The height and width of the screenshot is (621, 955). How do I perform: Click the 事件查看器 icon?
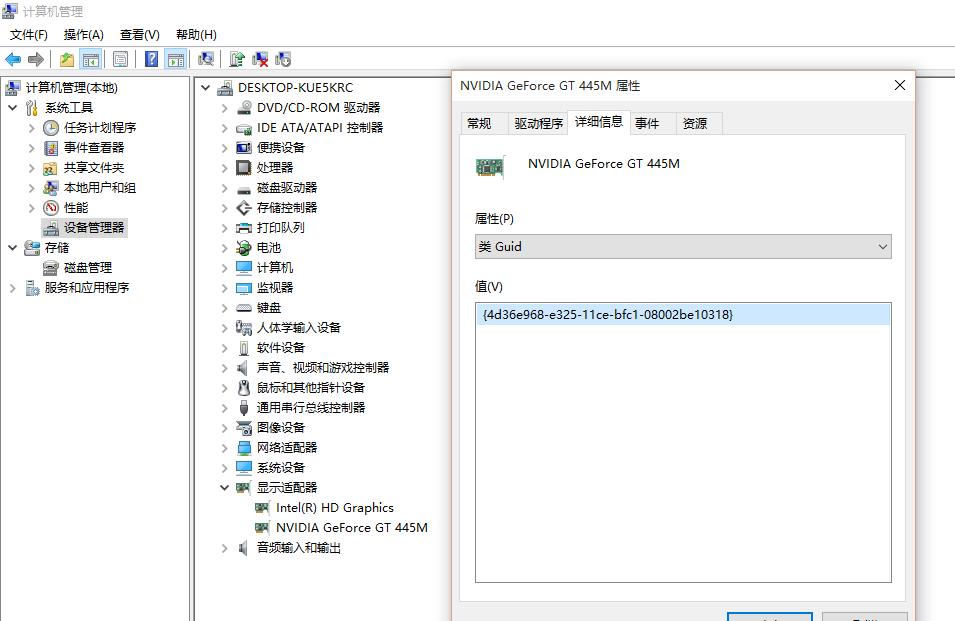click(x=51, y=148)
